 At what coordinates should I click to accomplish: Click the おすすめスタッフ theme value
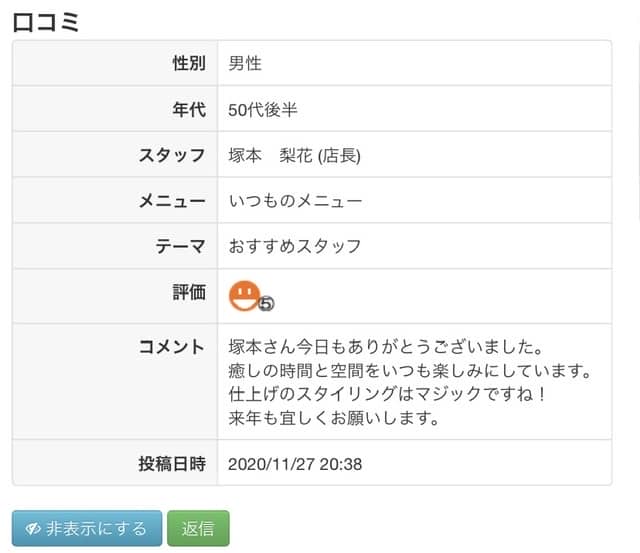tap(295, 247)
